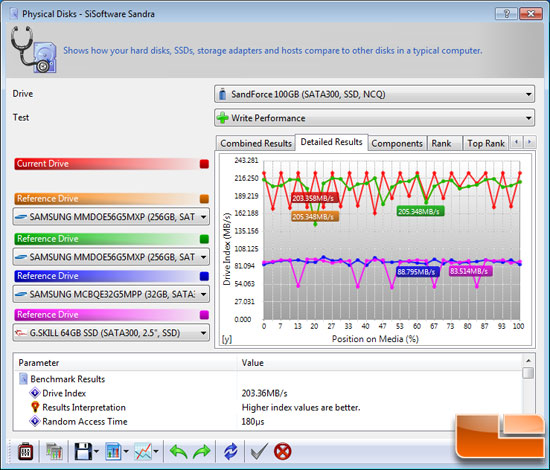Click the stethoscope disk module icon
This screenshot has height=470, width=550.
pos(33,49)
